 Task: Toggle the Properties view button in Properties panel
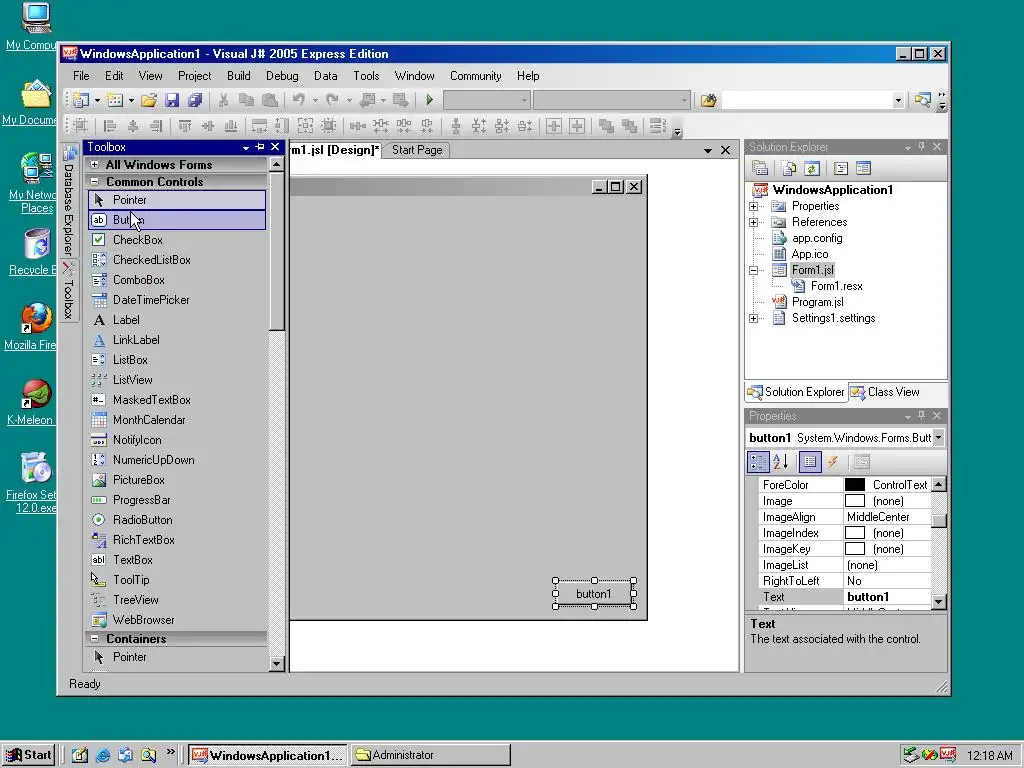[810, 462]
